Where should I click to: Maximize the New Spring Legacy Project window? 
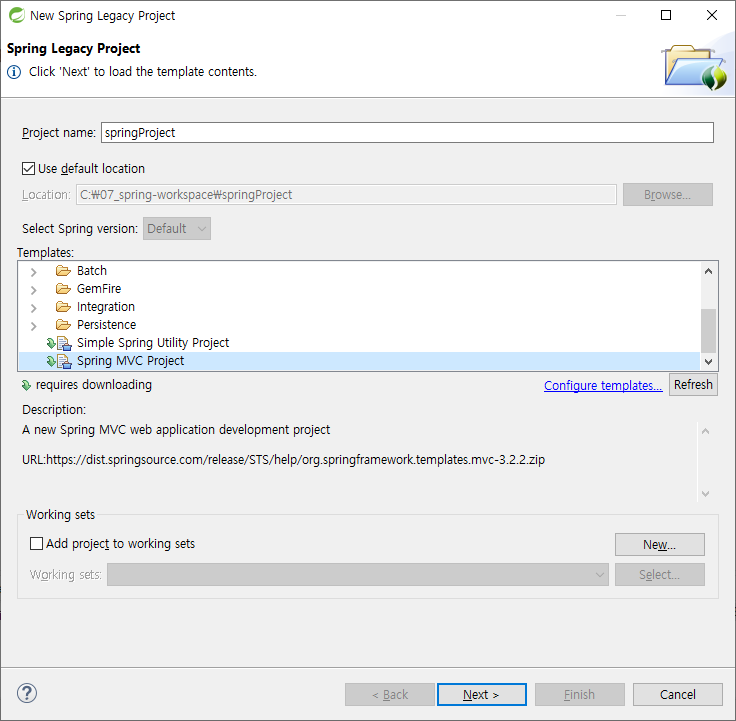(666, 15)
